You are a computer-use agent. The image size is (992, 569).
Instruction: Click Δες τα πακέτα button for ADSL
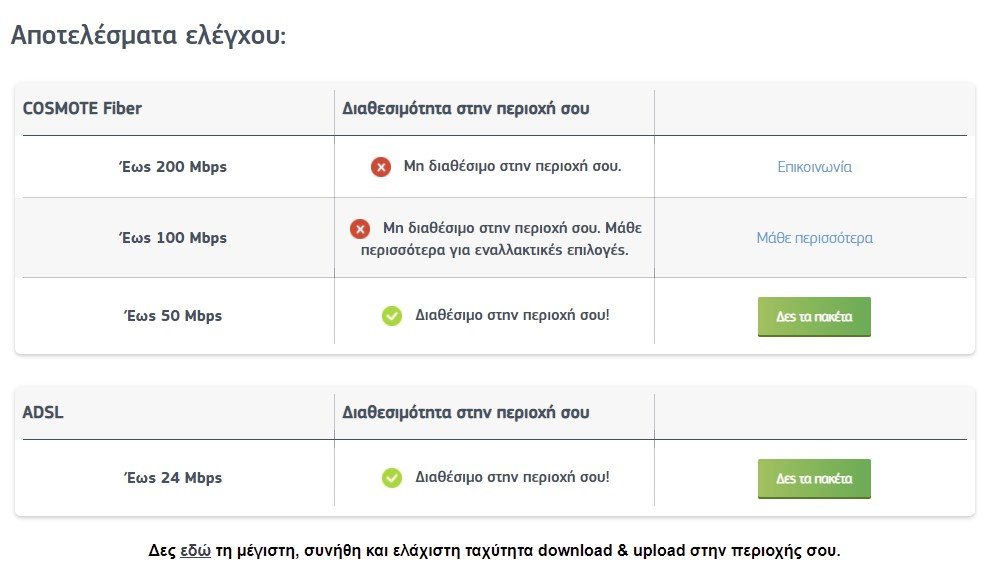tap(814, 478)
